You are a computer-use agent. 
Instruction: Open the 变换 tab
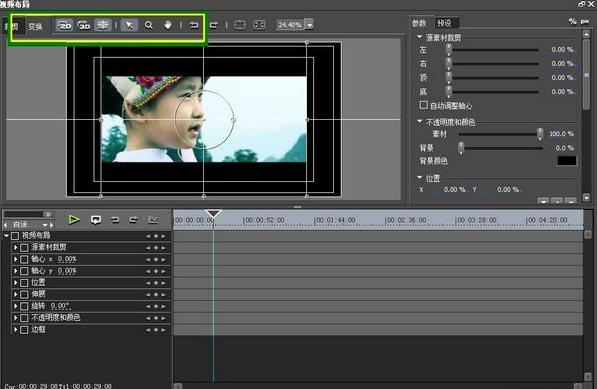[x=35, y=27]
